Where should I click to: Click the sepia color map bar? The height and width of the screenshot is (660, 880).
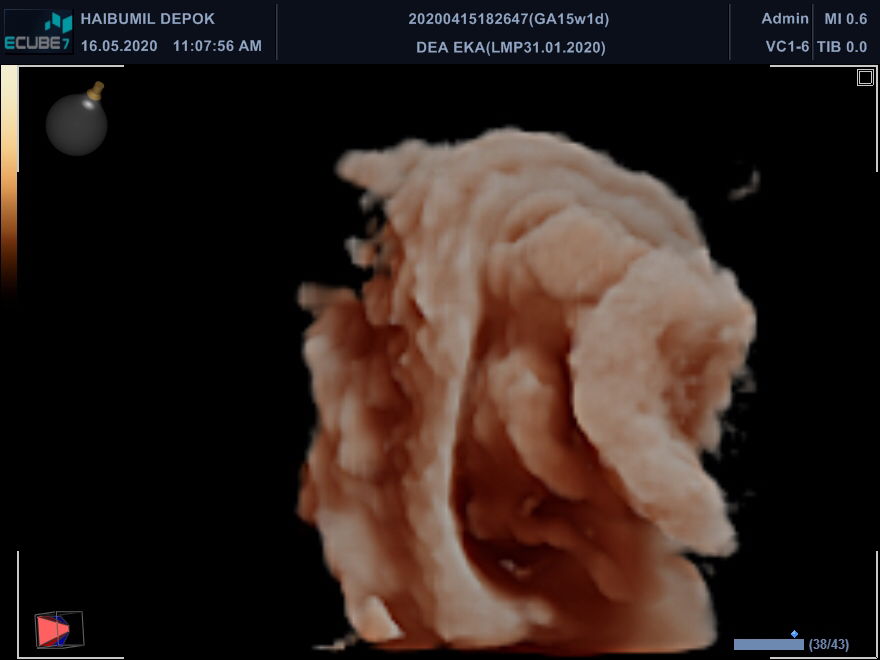tap(8, 180)
